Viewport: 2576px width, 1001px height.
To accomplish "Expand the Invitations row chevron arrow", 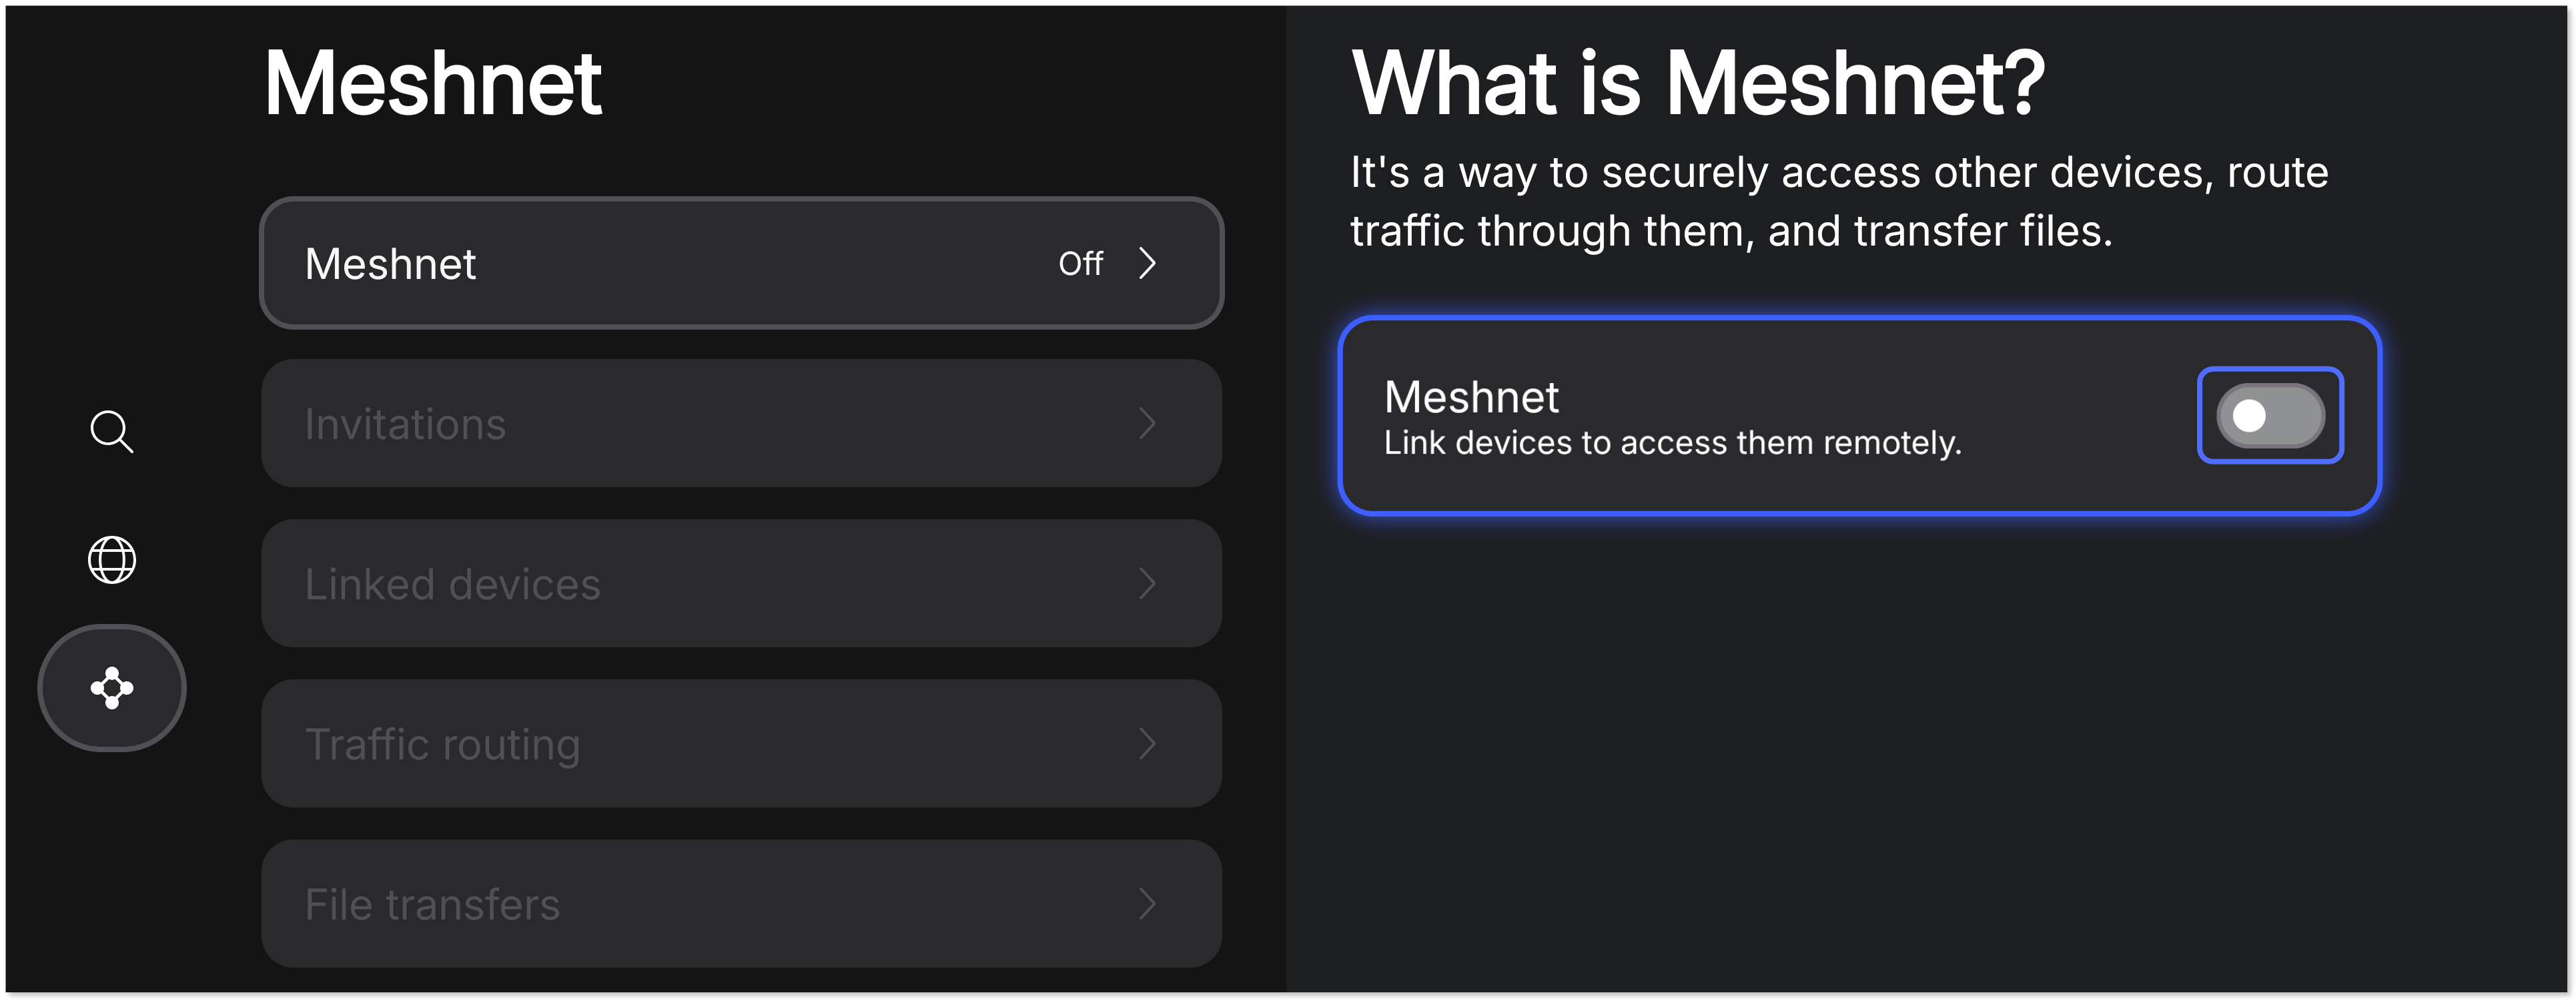I will pos(1147,424).
